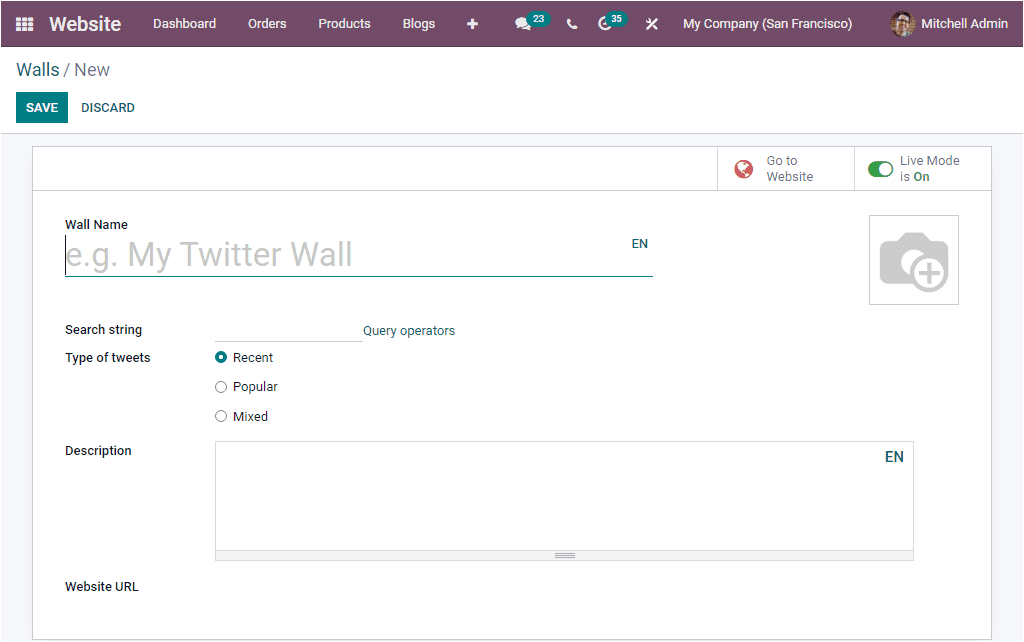Select the Popular tweets option
The height and width of the screenshot is (642, 1024).
coord(220,387)
